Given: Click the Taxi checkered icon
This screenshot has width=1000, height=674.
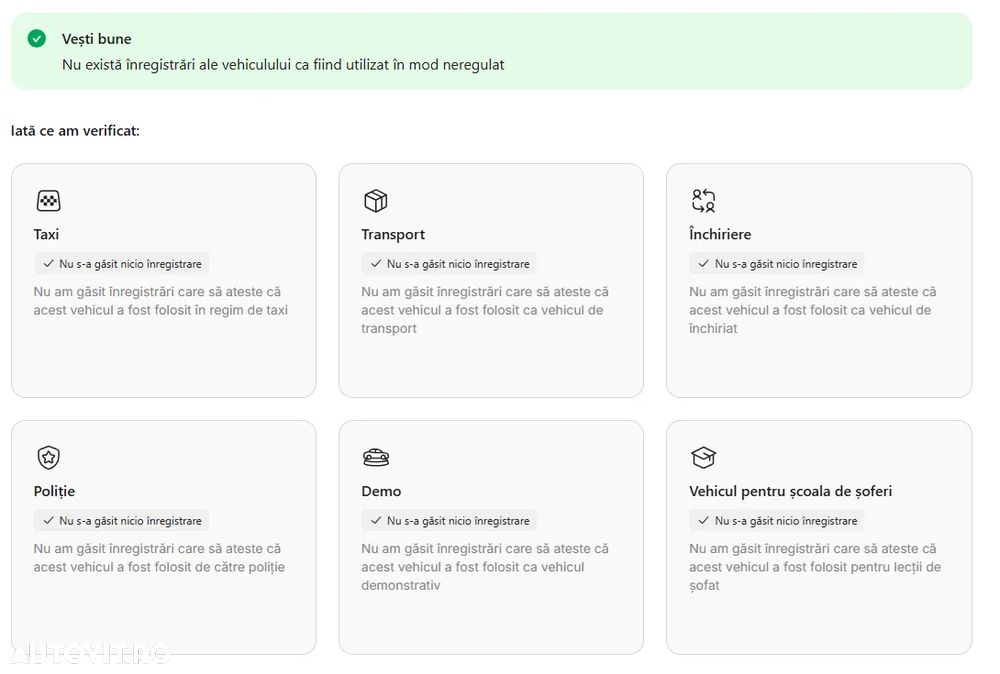Looking at the screenshot, I should pos(48,201).
